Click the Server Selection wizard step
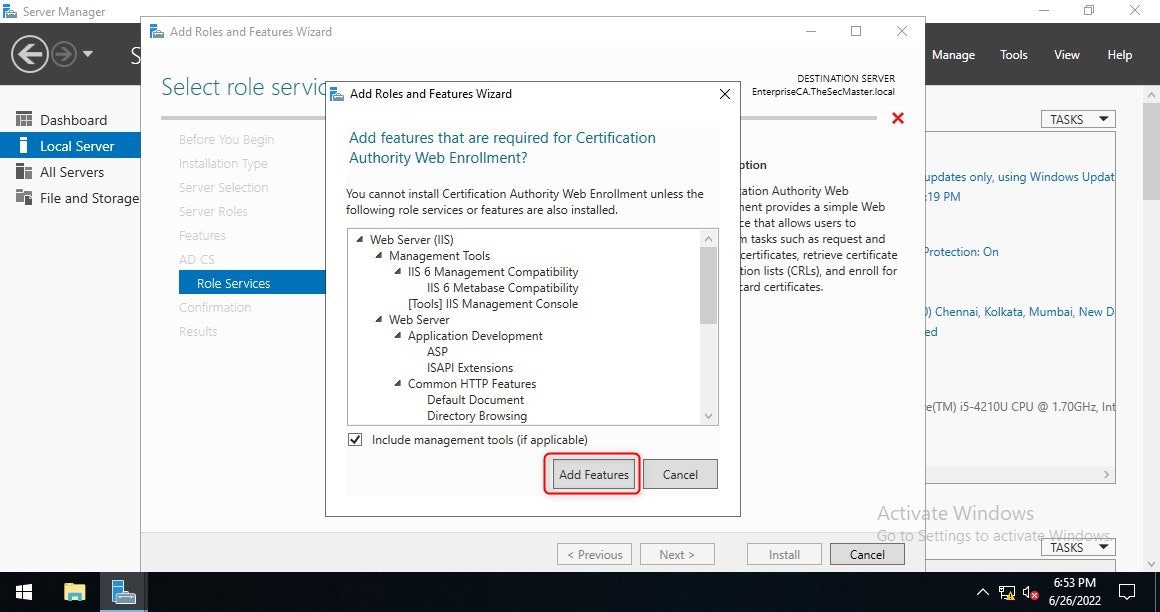Screen dimensions: 1160x612 [223, 187]
